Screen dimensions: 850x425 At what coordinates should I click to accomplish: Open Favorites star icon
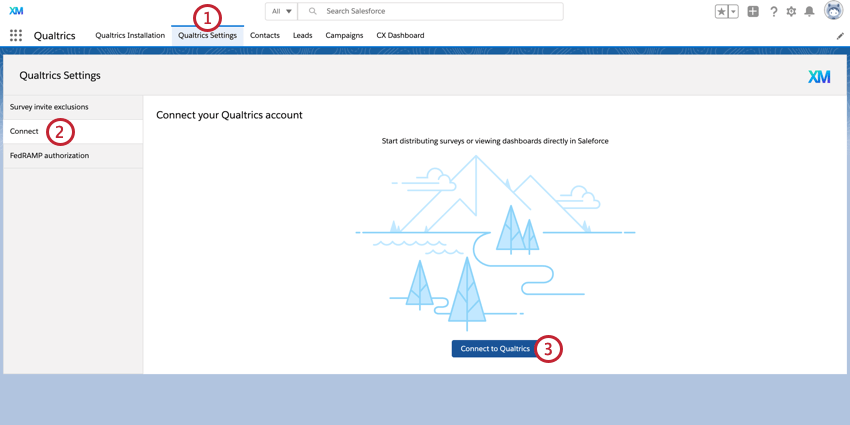click(722, 11)
